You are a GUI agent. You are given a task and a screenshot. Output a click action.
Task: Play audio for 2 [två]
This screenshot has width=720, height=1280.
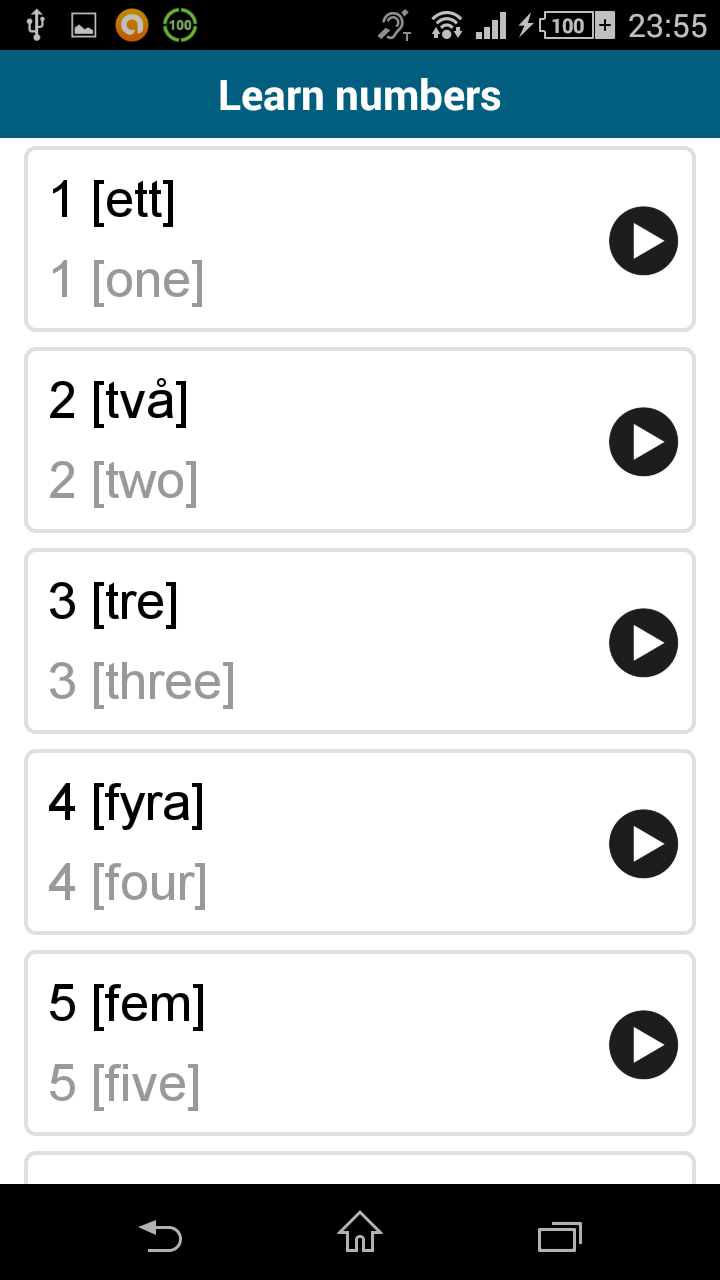[643, 442]
